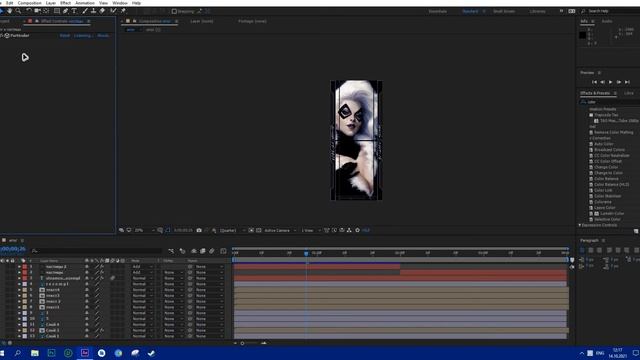Toggle region of interest button
The height and width of the screenshot is (360, 640).
[251, 230]
